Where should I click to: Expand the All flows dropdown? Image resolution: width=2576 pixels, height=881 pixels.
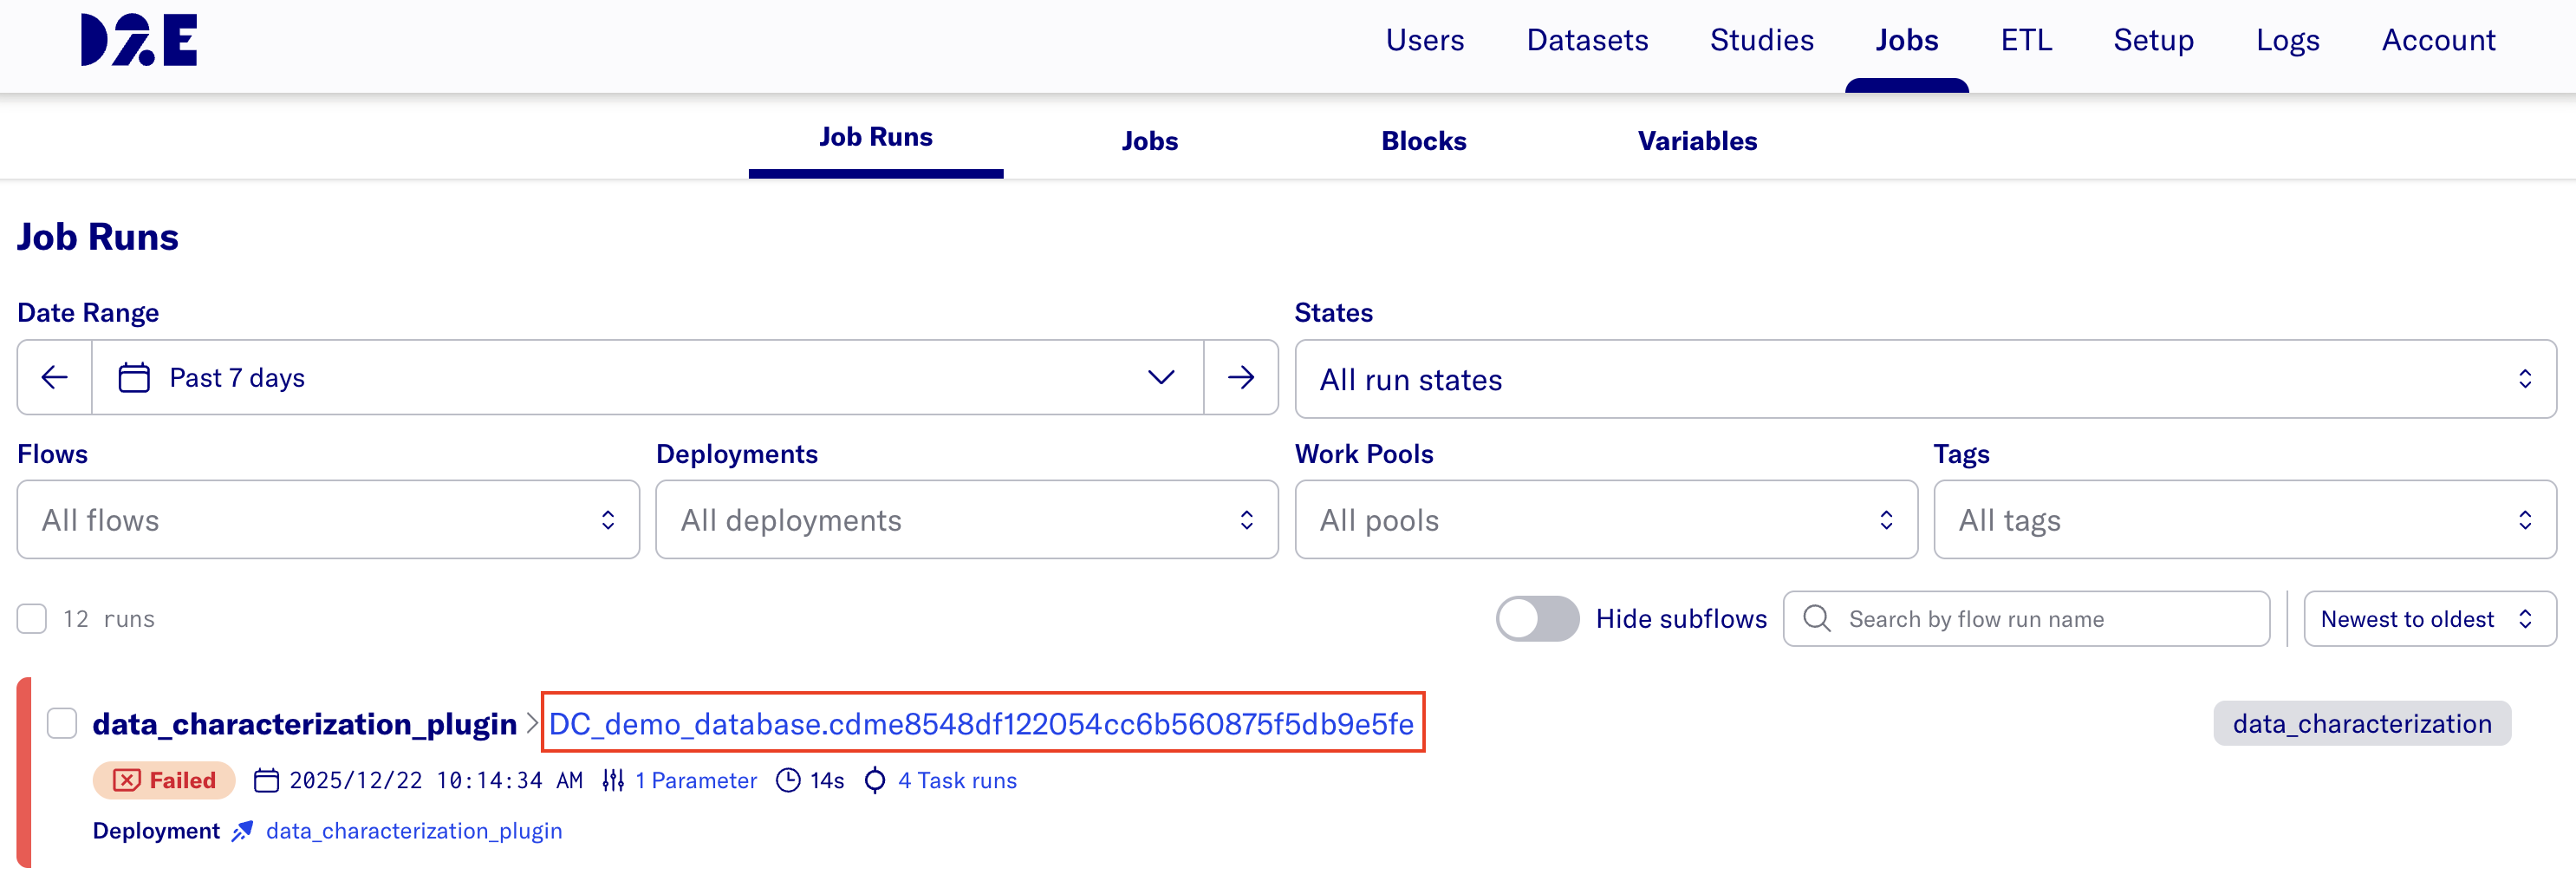tap(328, 520)
